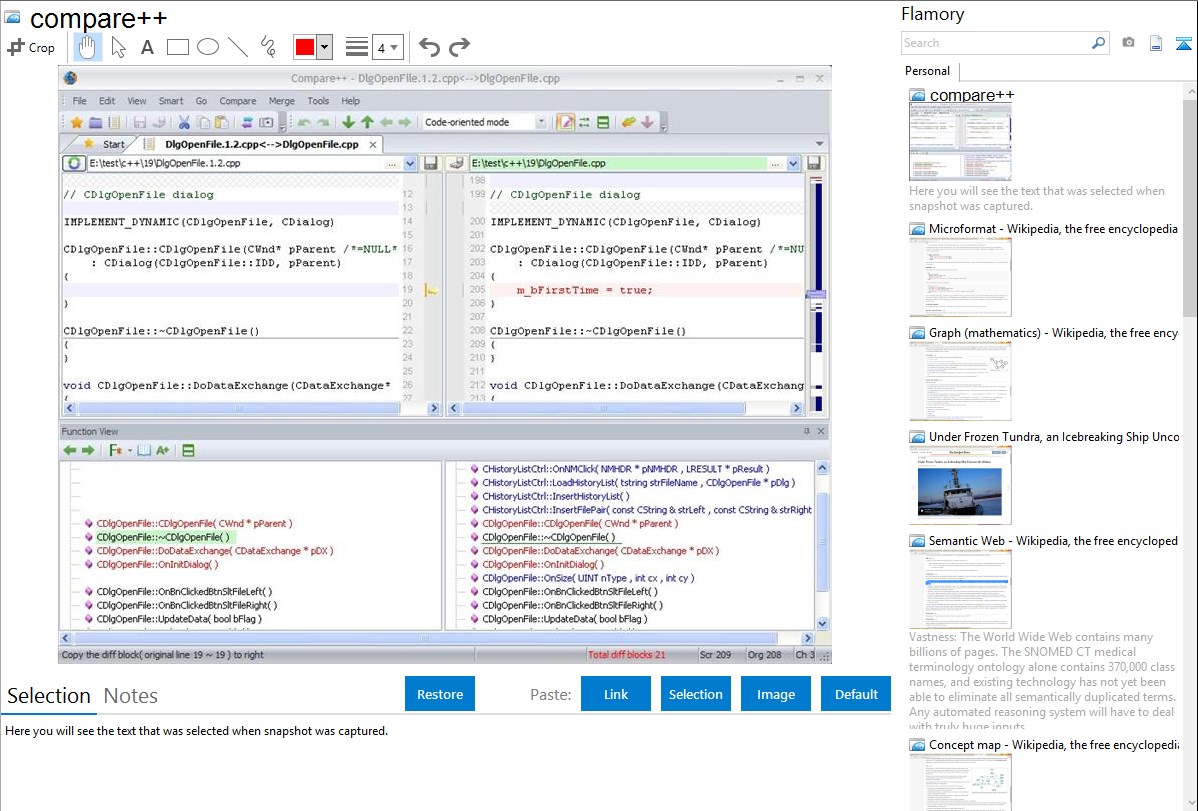Viewport: 1198px width, 811px height.
Task: Select the arrow pointer tool
Action: [x=118, y=47]
